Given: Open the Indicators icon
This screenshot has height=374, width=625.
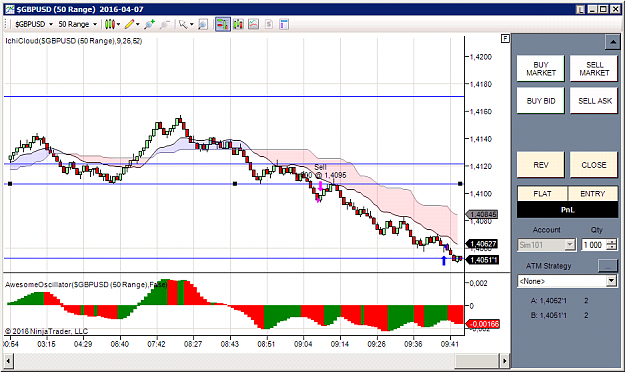Looking at the screenshot, I should tap(254, 24).
